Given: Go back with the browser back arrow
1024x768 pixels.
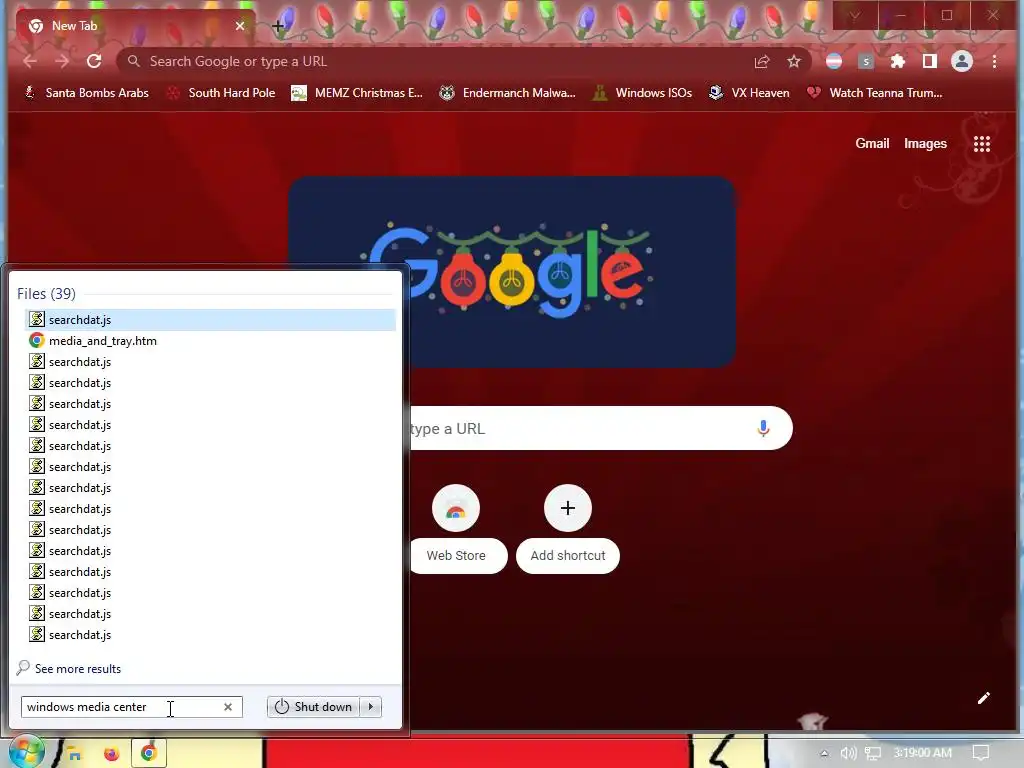Looking at the screenshot, I should [x=30, y=61].
